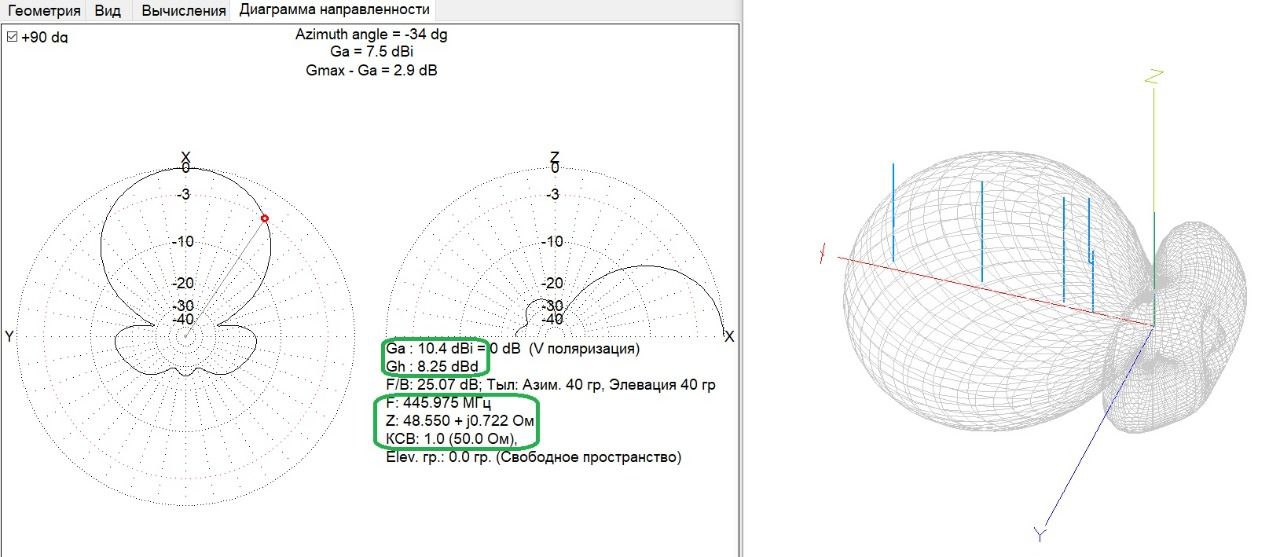
Task: Click the Elev. гр.: 0.0 гр. line
Action: click(x=533, y=457)
